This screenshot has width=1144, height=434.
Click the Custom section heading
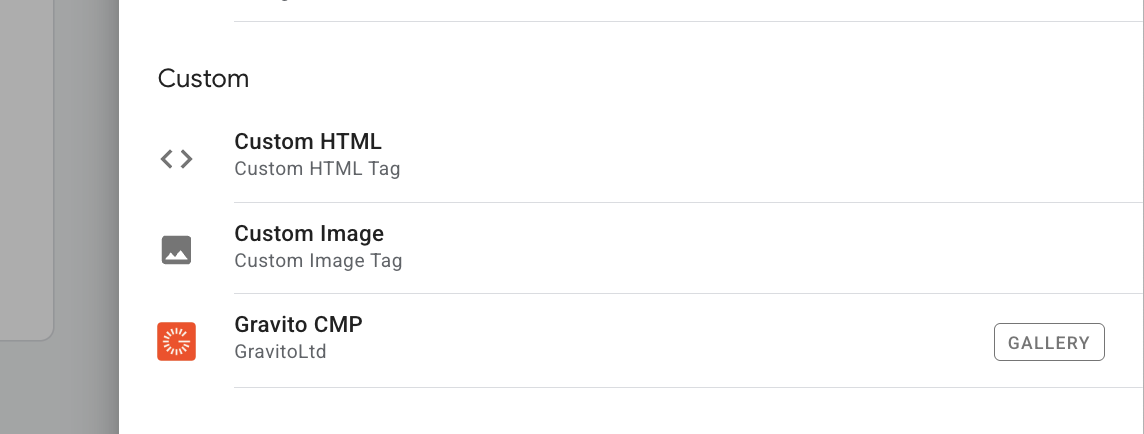click(x=204, y=79)
